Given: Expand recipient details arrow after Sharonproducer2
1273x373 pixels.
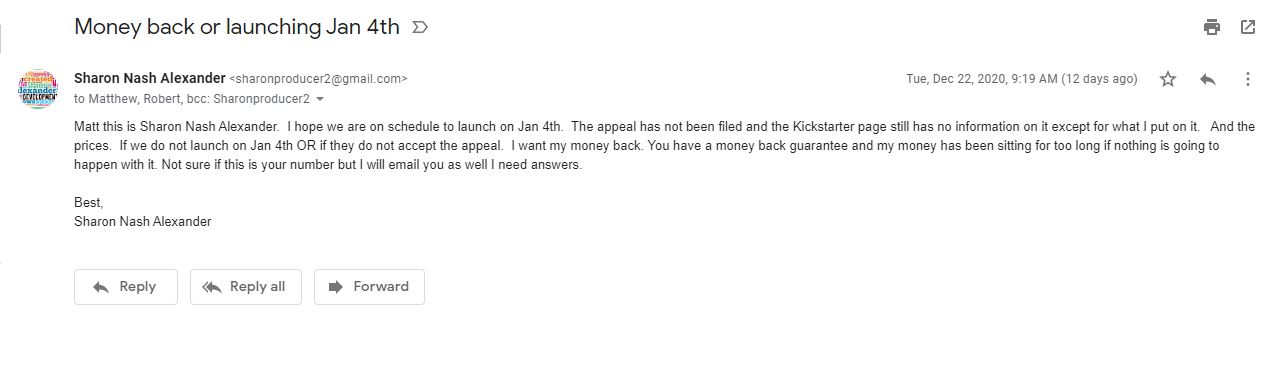Looking at the screenshot, I should pos(320,100).
